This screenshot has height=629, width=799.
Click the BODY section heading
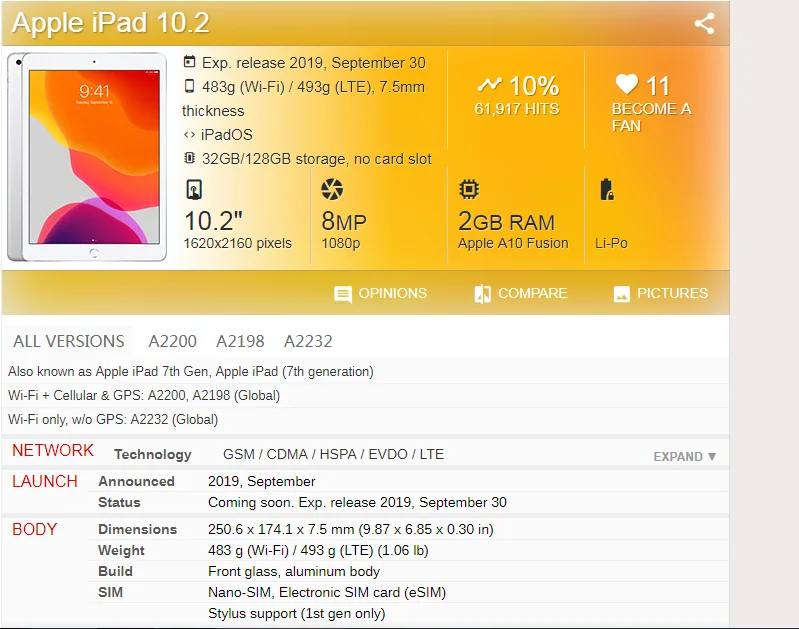pos(35,529)
